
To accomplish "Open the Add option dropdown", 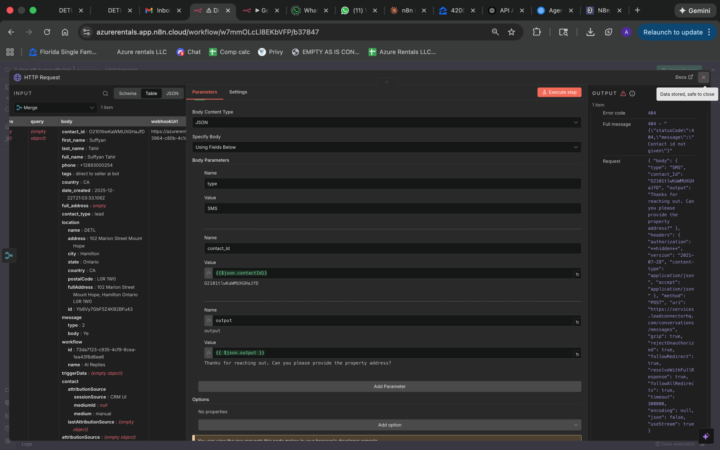I will click(389, 425).
